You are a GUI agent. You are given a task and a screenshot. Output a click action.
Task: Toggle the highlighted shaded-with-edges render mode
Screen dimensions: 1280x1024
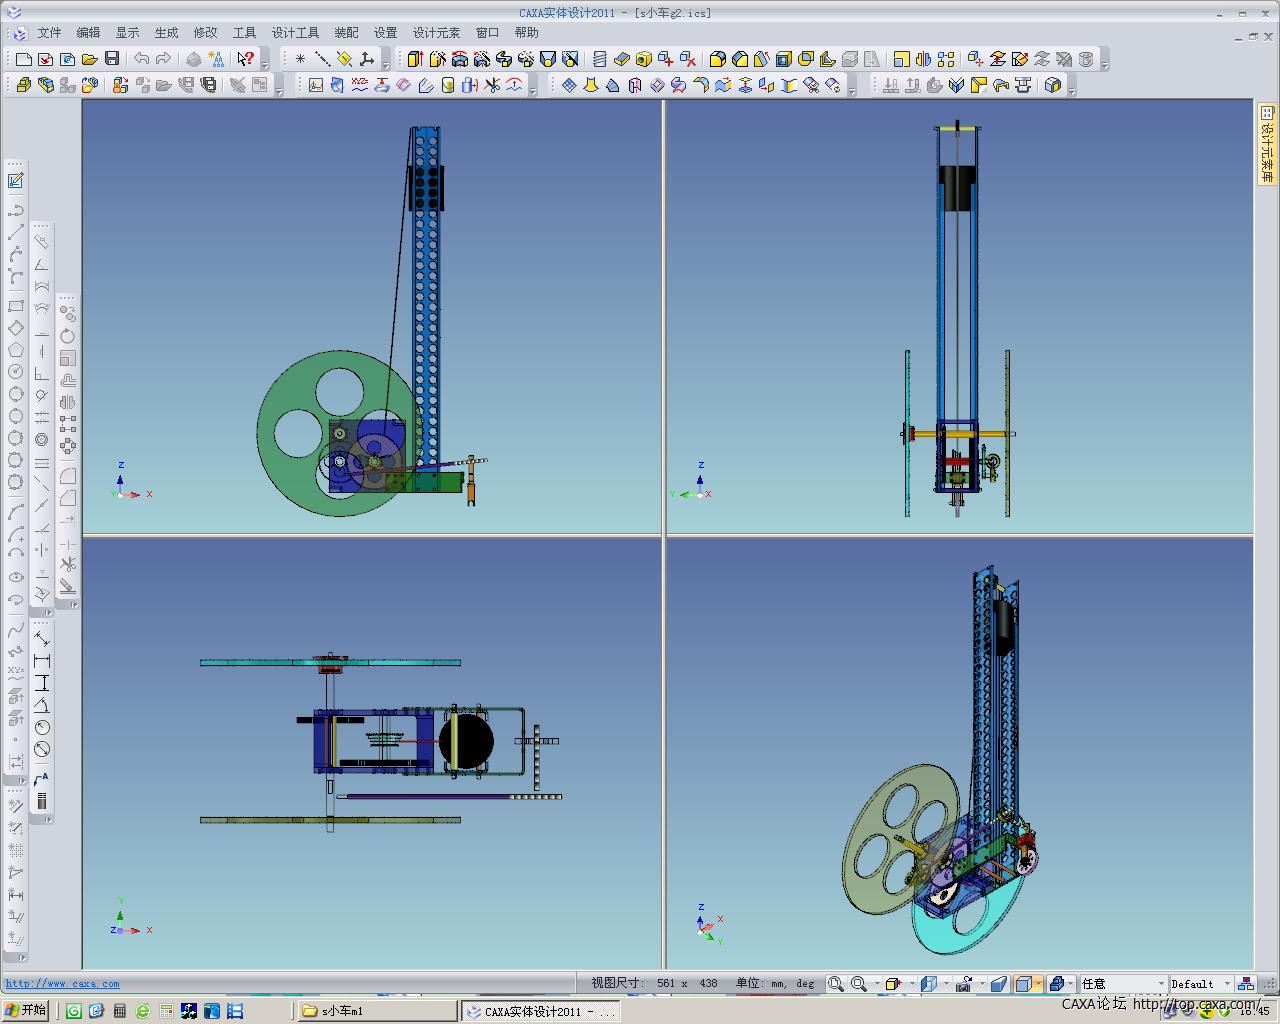pyautogui.click(x=1024, y=984)
